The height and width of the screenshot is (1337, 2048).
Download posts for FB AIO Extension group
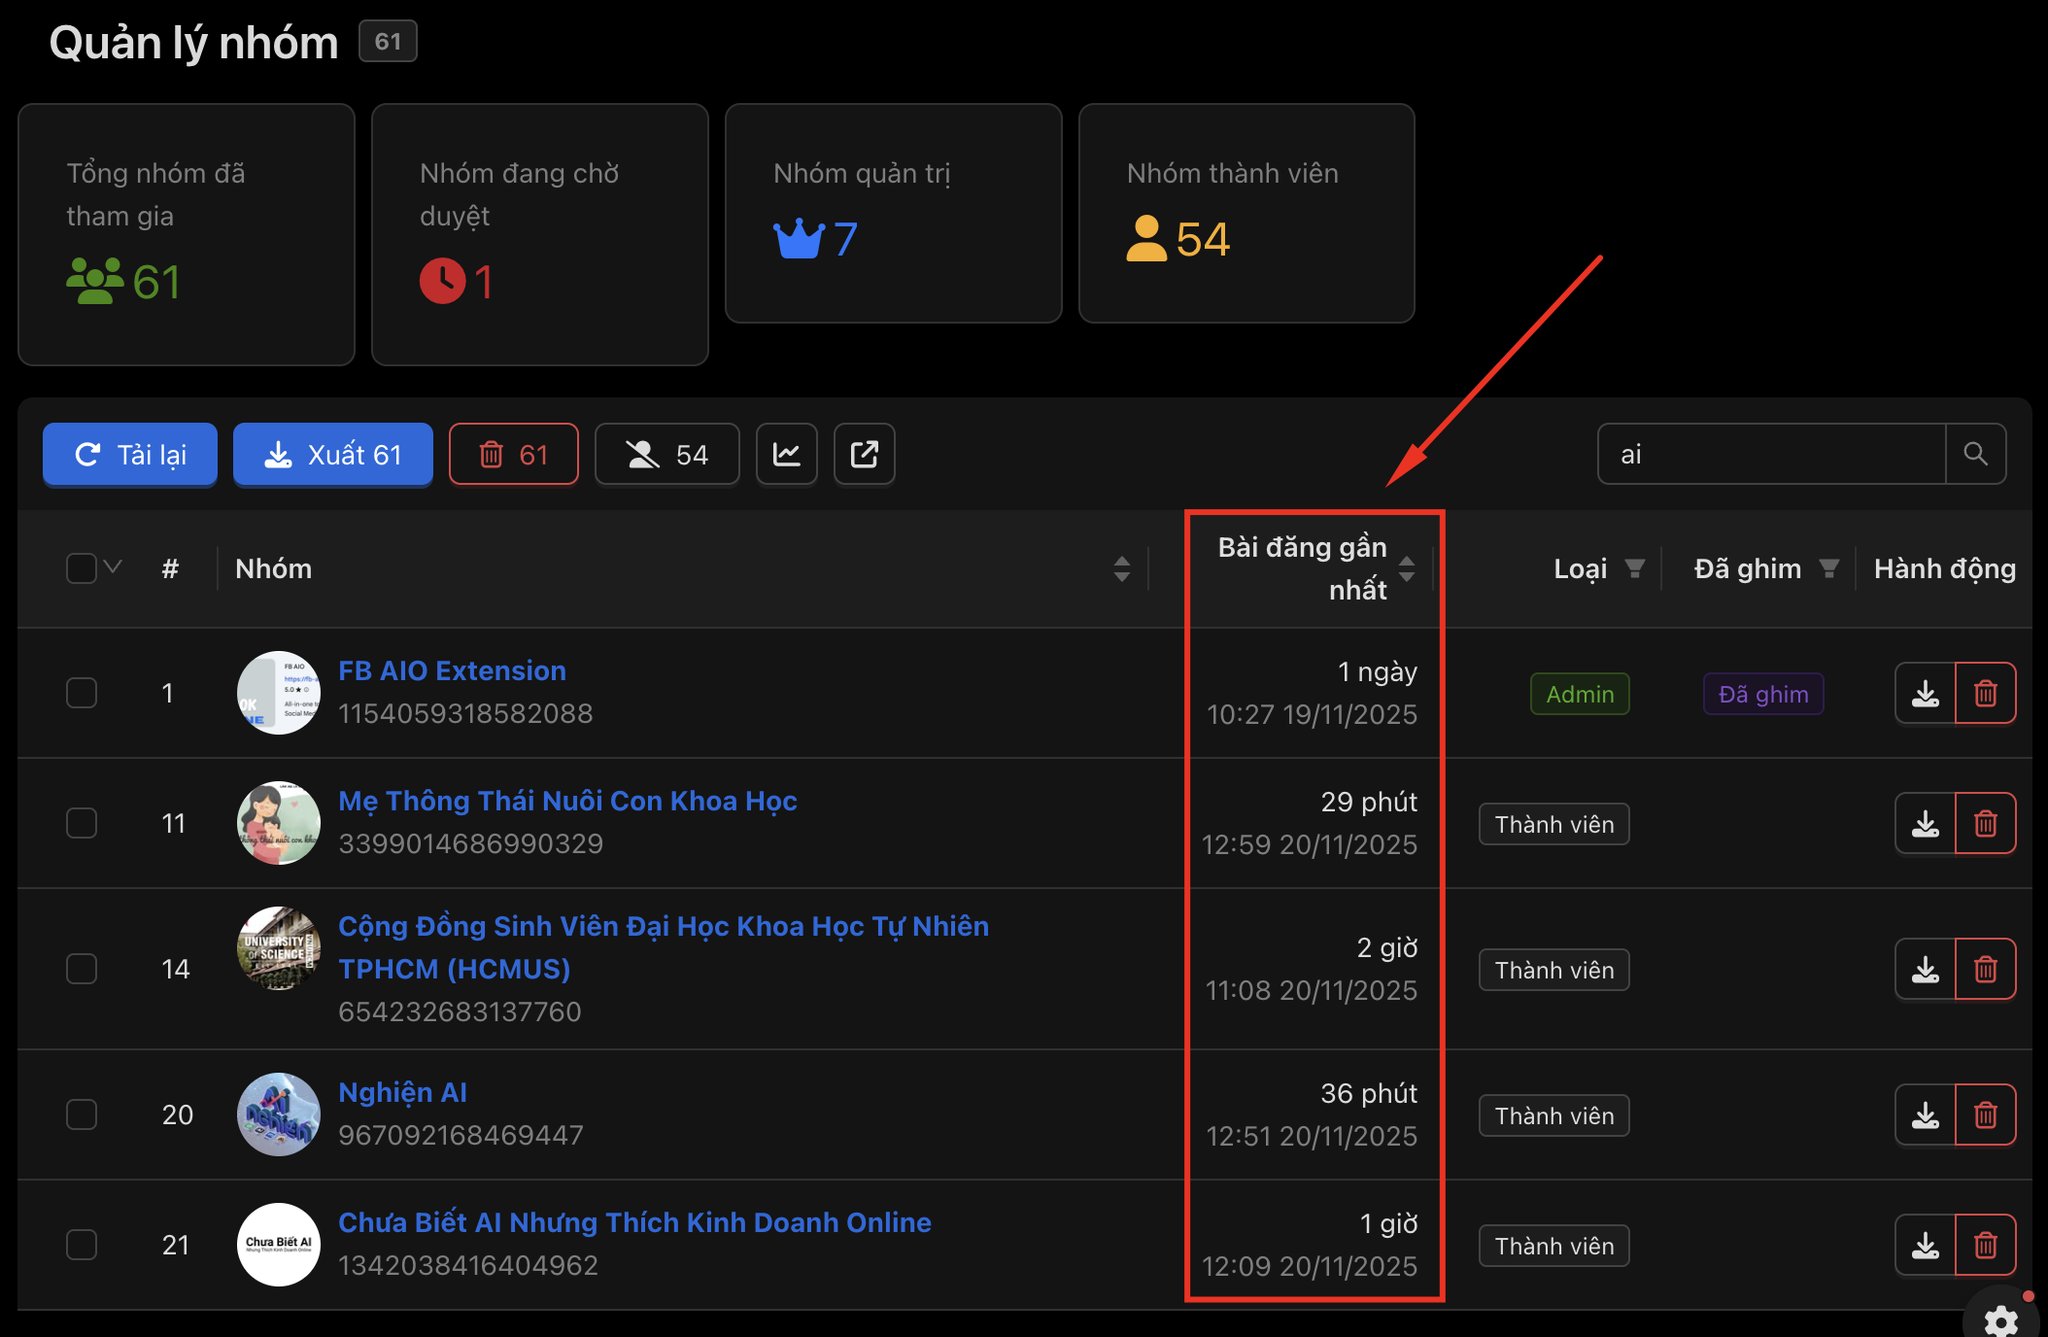click(1925, 693)
